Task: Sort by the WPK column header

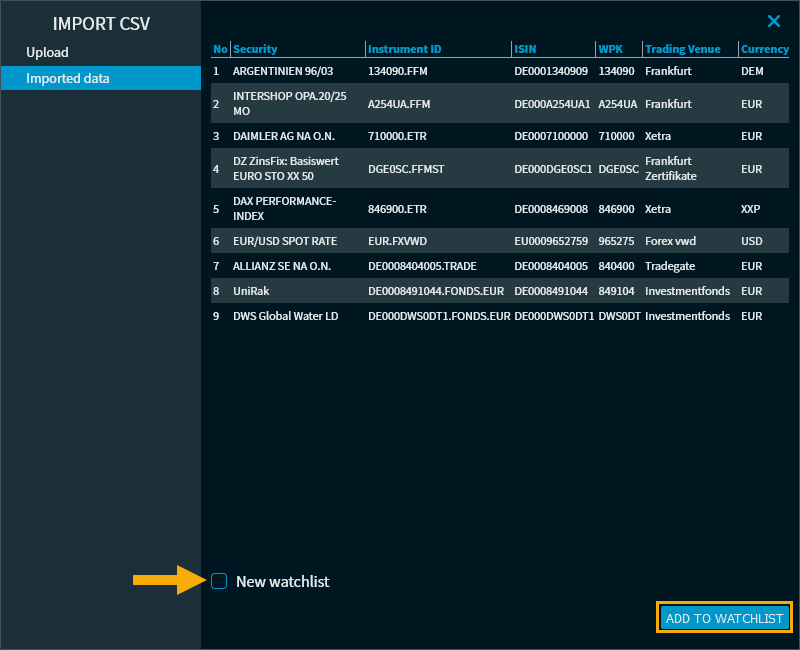Action: [610, 49]
